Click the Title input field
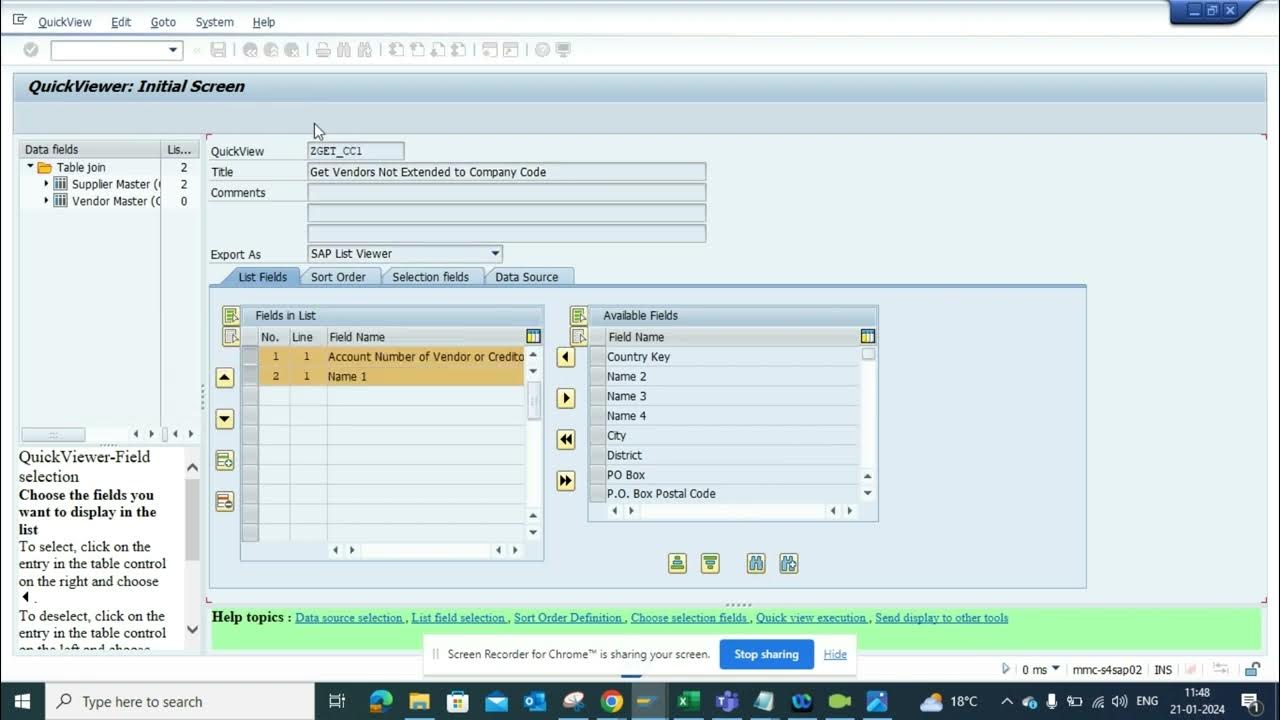 coord(506,172)
